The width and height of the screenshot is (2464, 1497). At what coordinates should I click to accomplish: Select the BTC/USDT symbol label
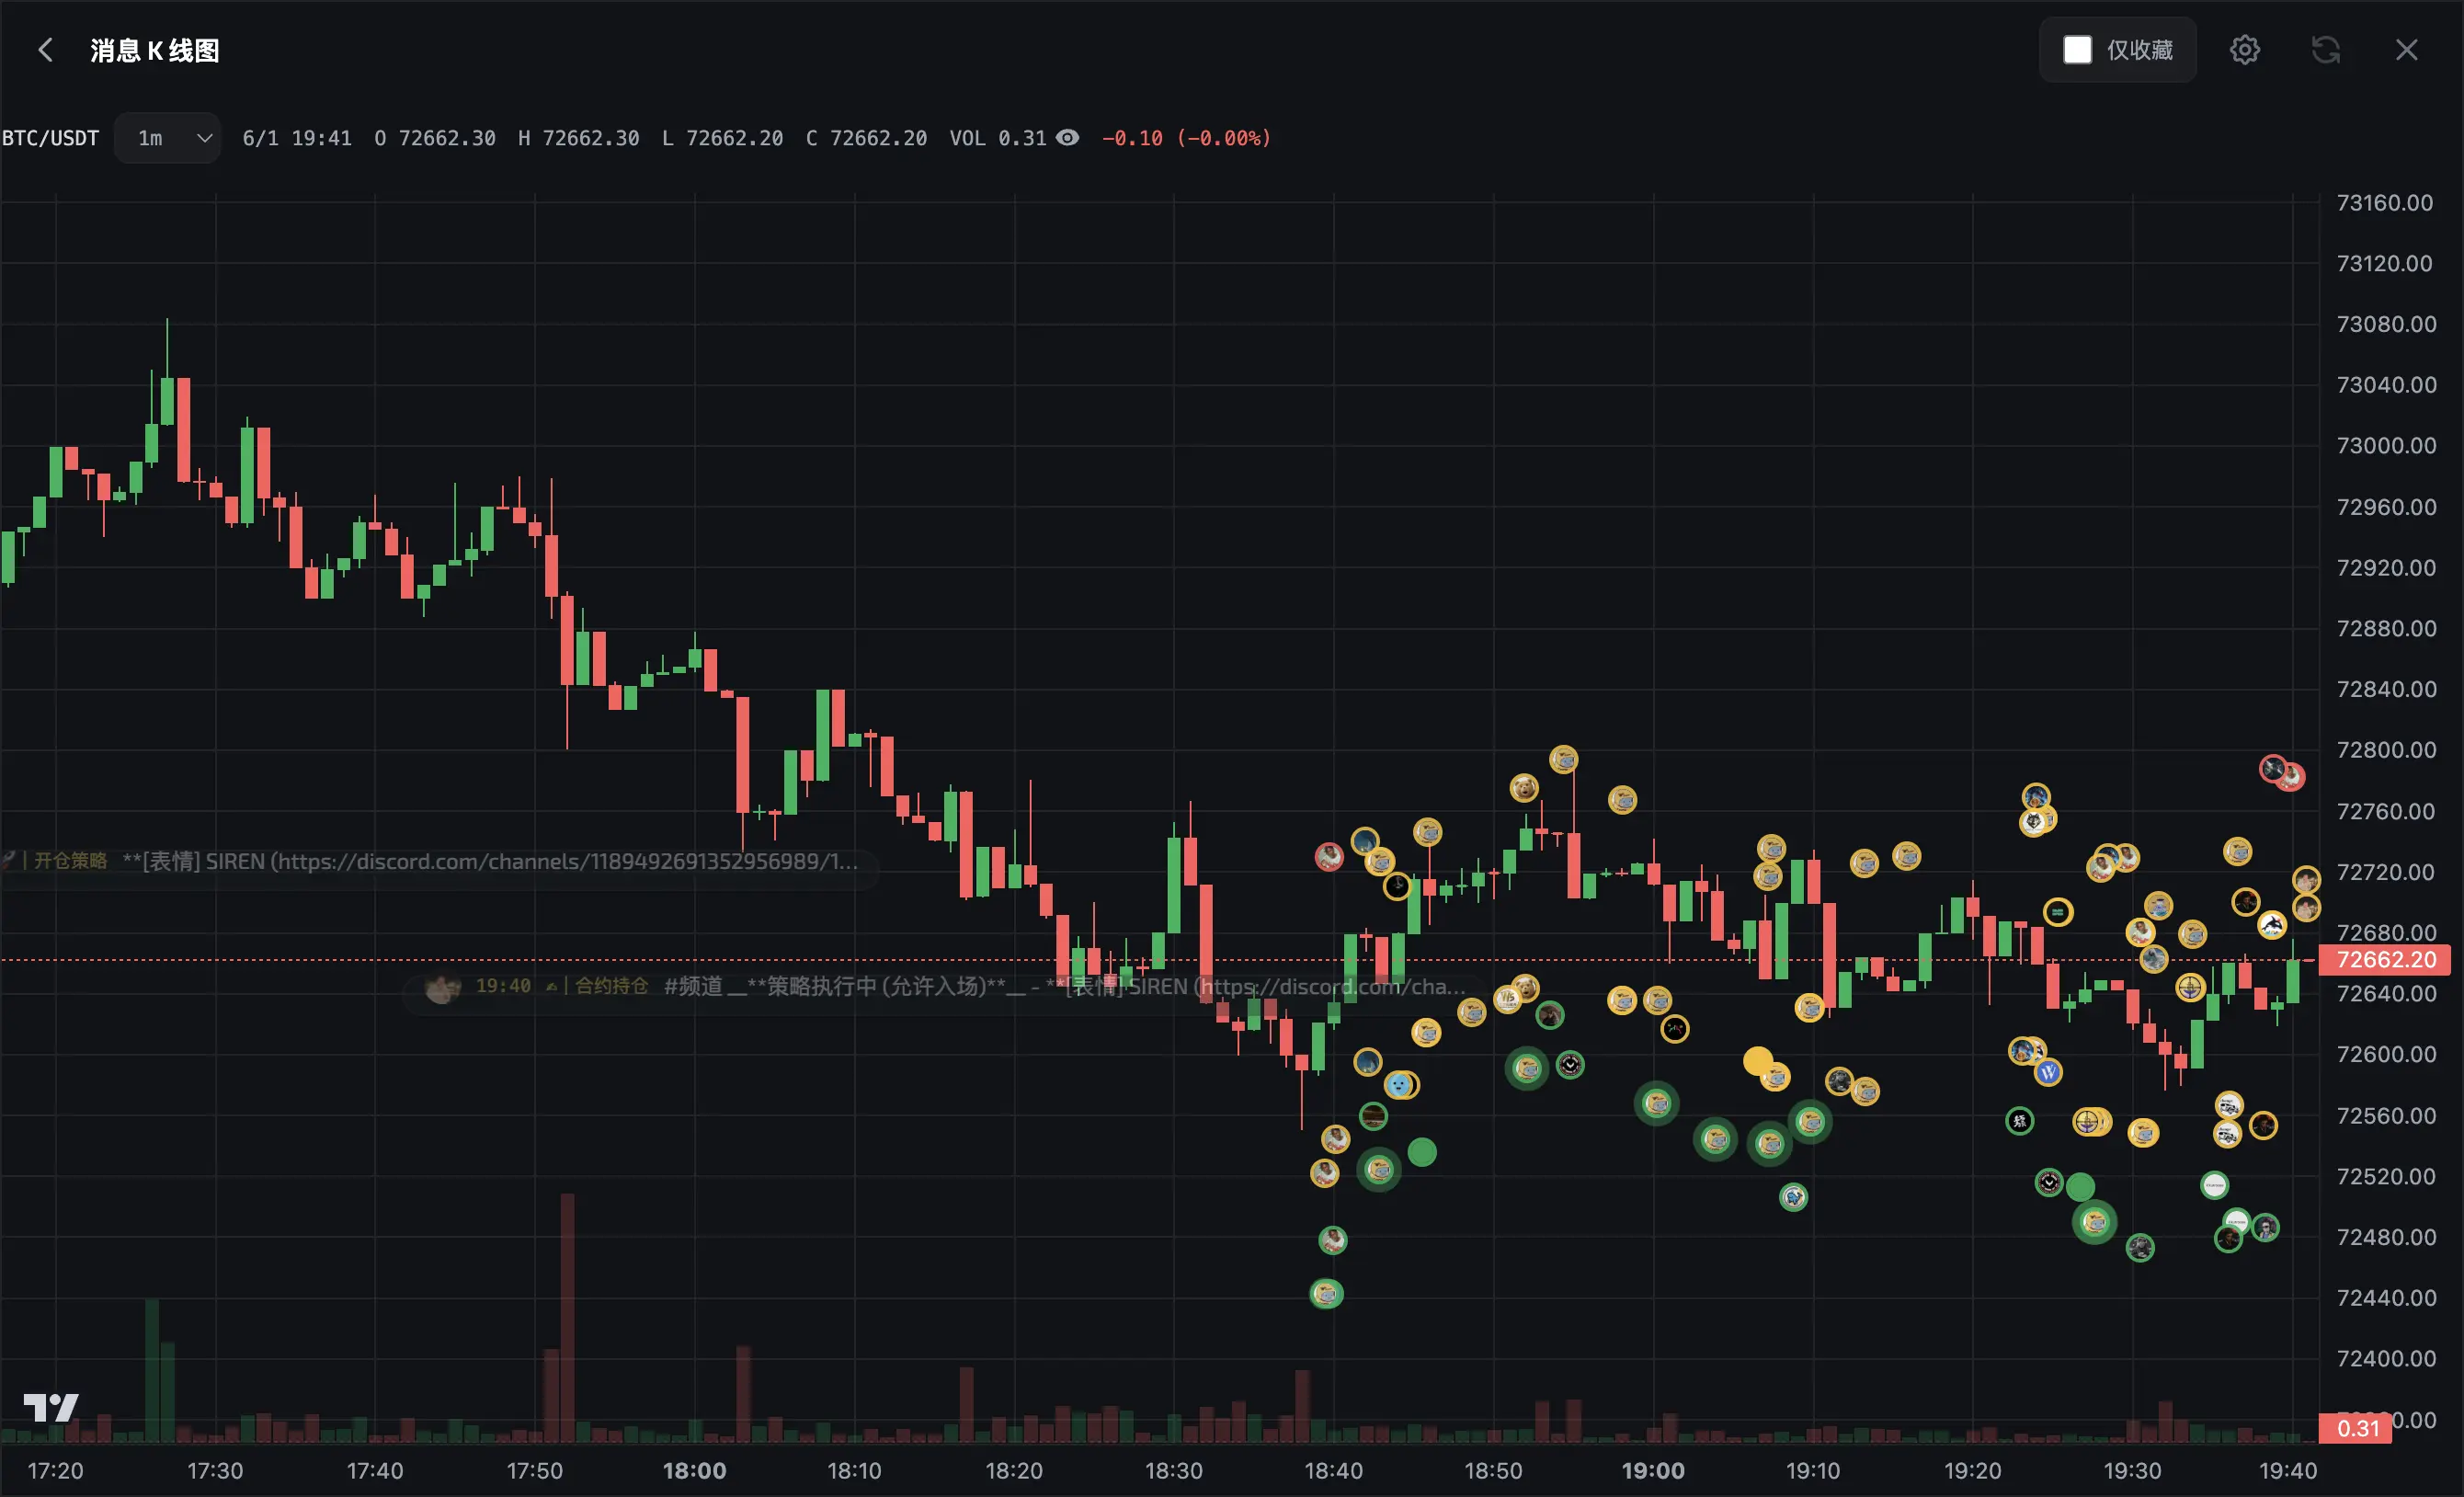51,138
